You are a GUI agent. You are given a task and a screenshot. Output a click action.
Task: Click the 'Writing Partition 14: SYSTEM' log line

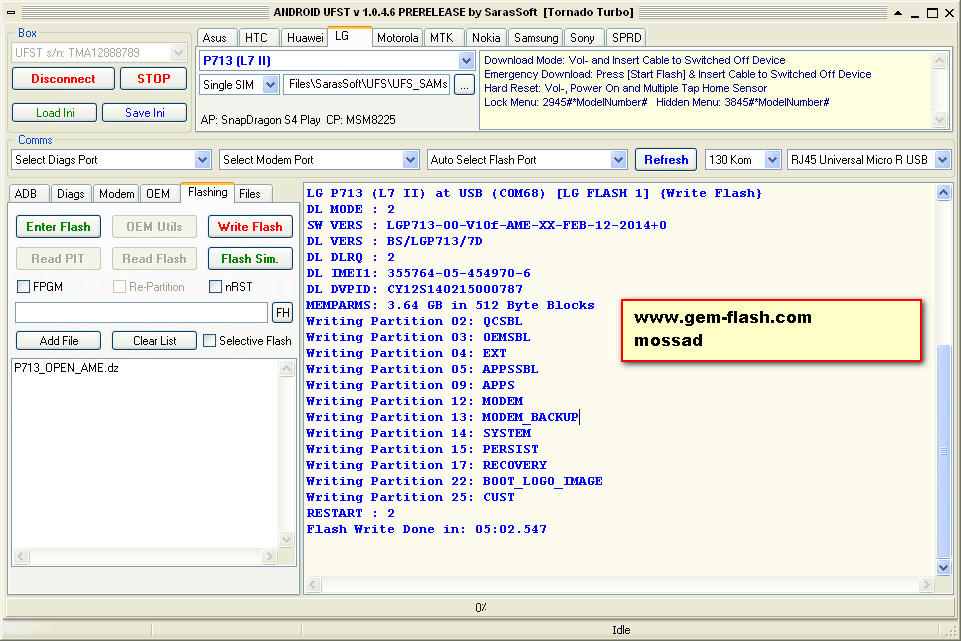click(x=419, y=433)
